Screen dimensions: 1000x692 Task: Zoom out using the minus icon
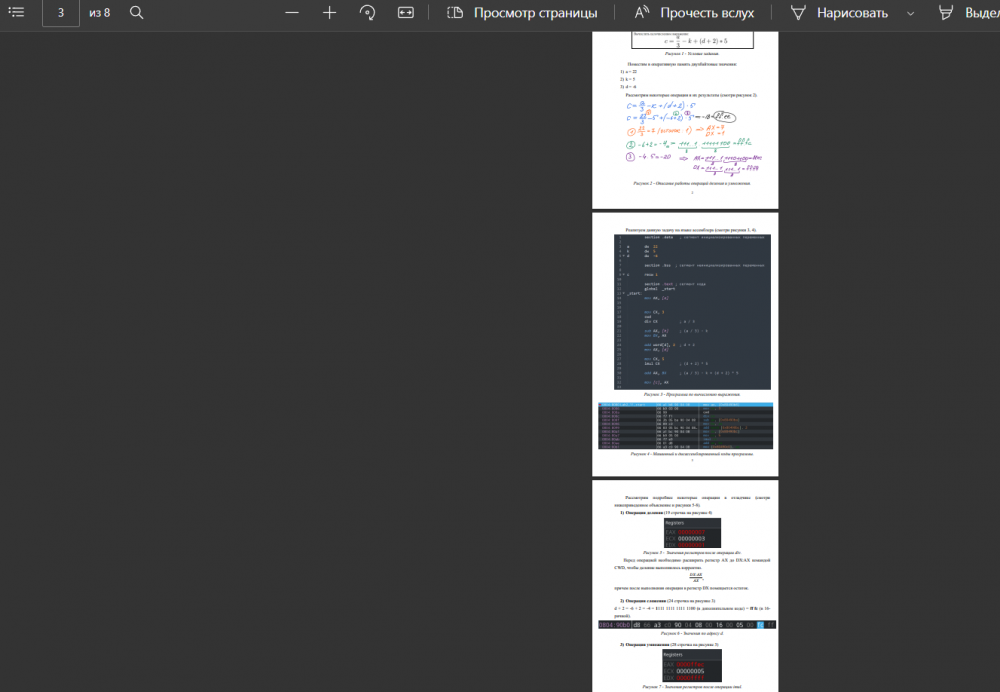point(292,13)
